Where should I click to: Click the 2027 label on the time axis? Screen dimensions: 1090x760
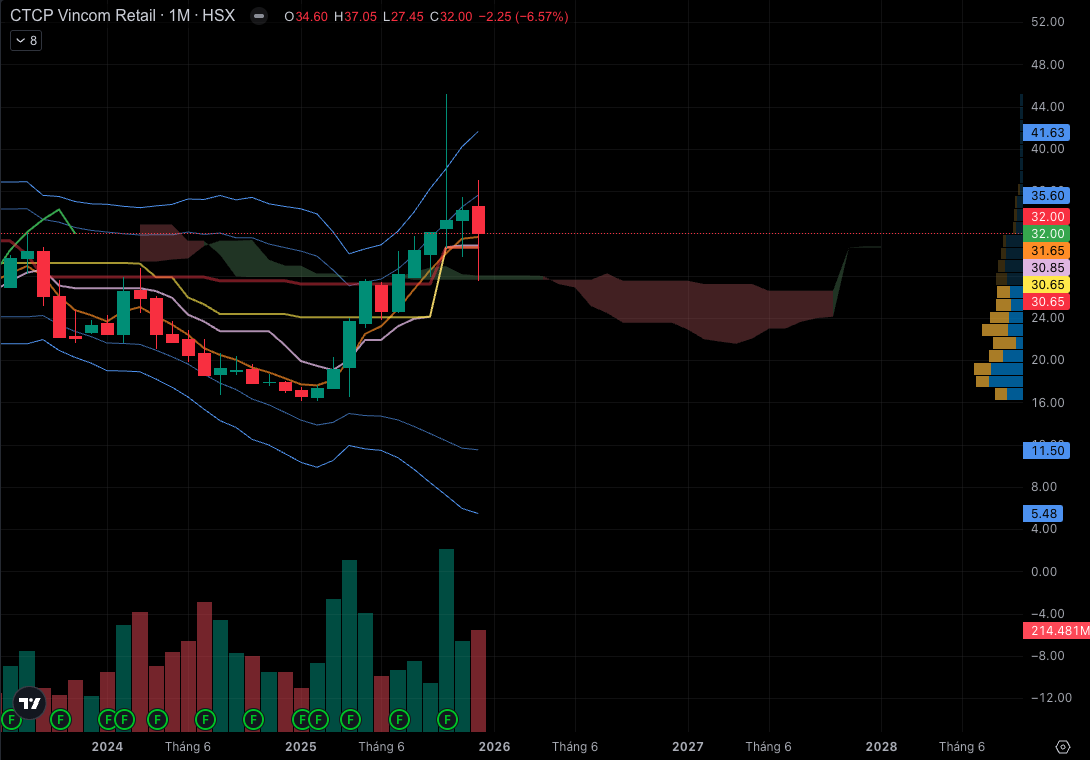[x=688, y=747]
